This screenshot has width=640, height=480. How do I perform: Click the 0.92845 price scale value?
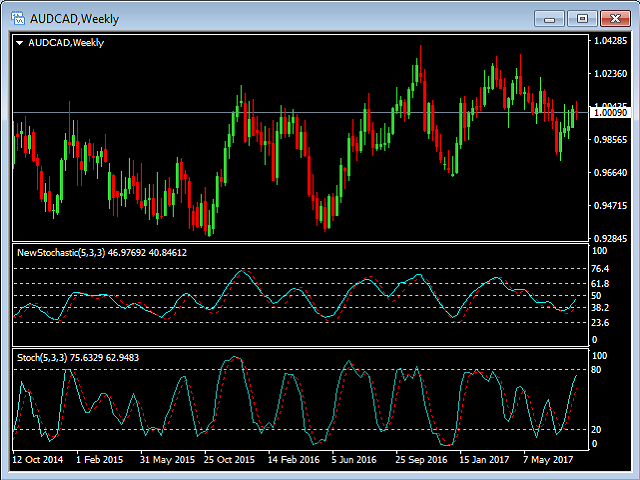(x=609, y=239)
